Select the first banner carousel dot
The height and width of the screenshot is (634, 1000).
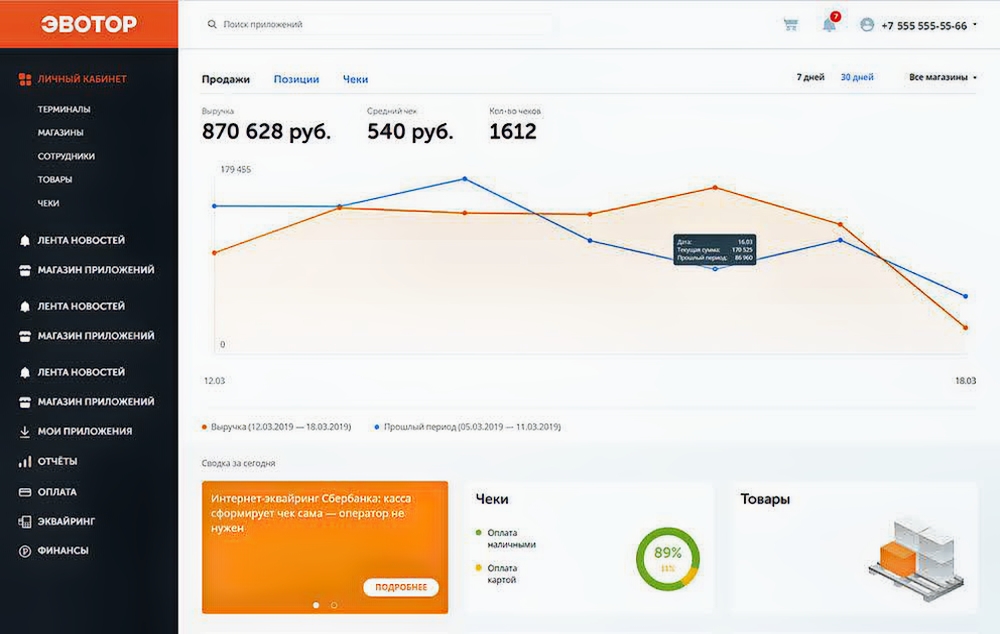coord(316,605)
